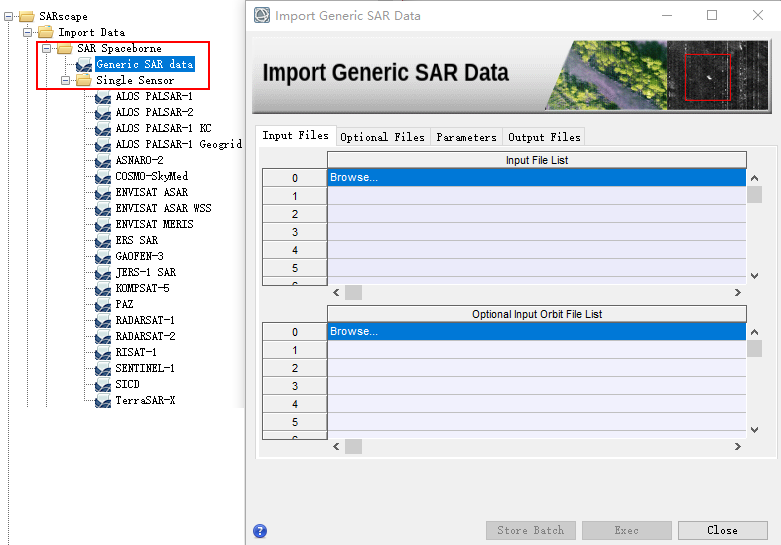Image resolution: width=781 pixels, height=545 pixels.
Task: Click up arrow of Orbit File List scrollbar
Action: 754,332
